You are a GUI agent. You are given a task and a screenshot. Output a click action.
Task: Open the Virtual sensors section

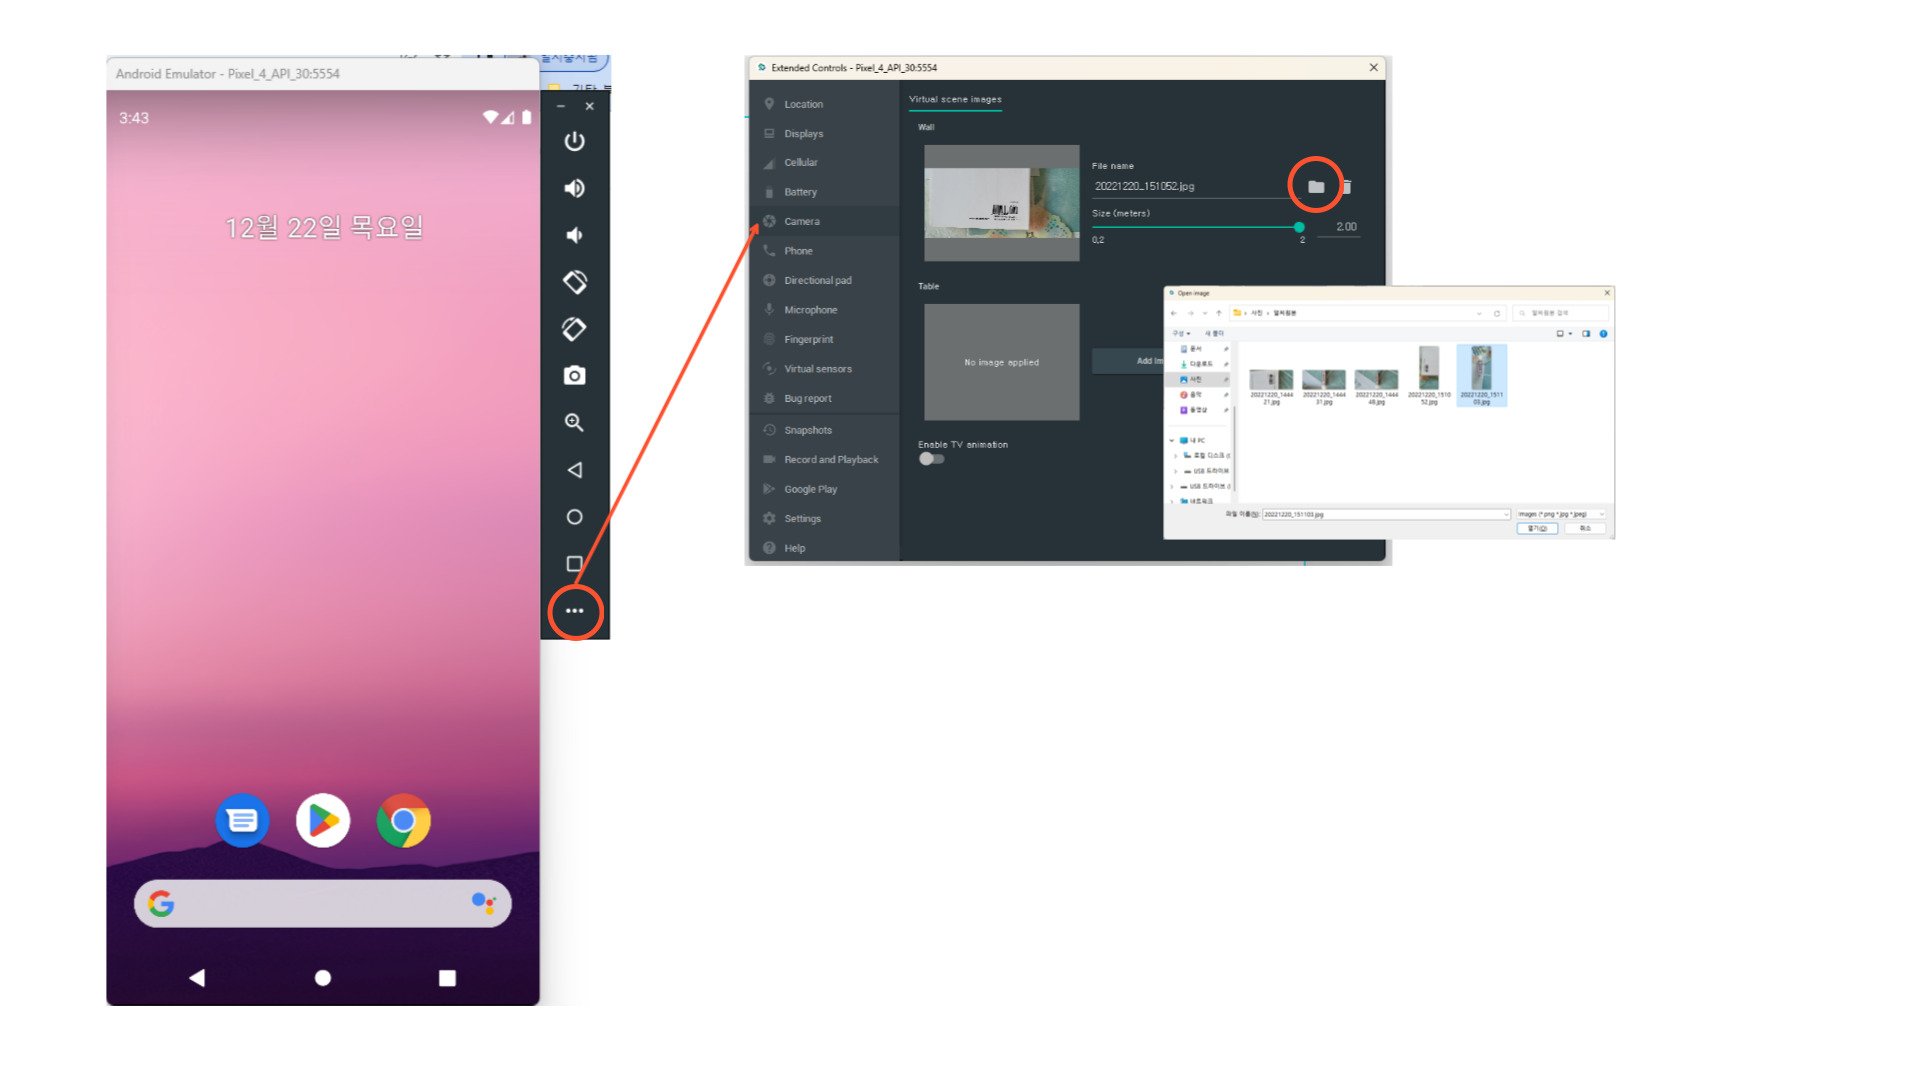point(818,369)
